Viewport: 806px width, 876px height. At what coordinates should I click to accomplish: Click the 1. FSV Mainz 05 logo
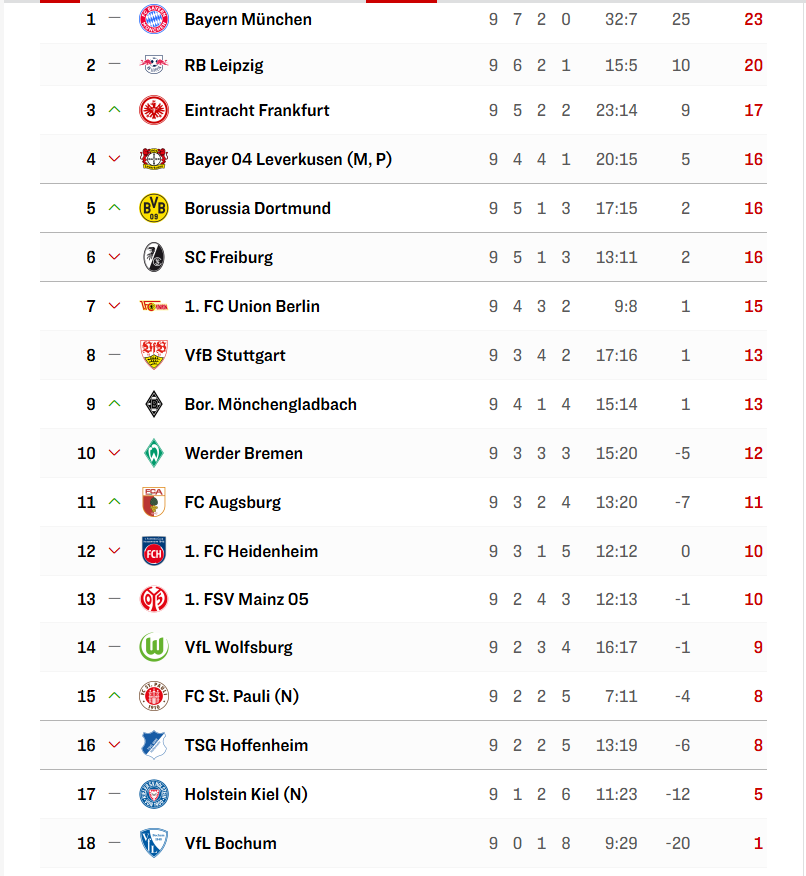coord(154,599)
